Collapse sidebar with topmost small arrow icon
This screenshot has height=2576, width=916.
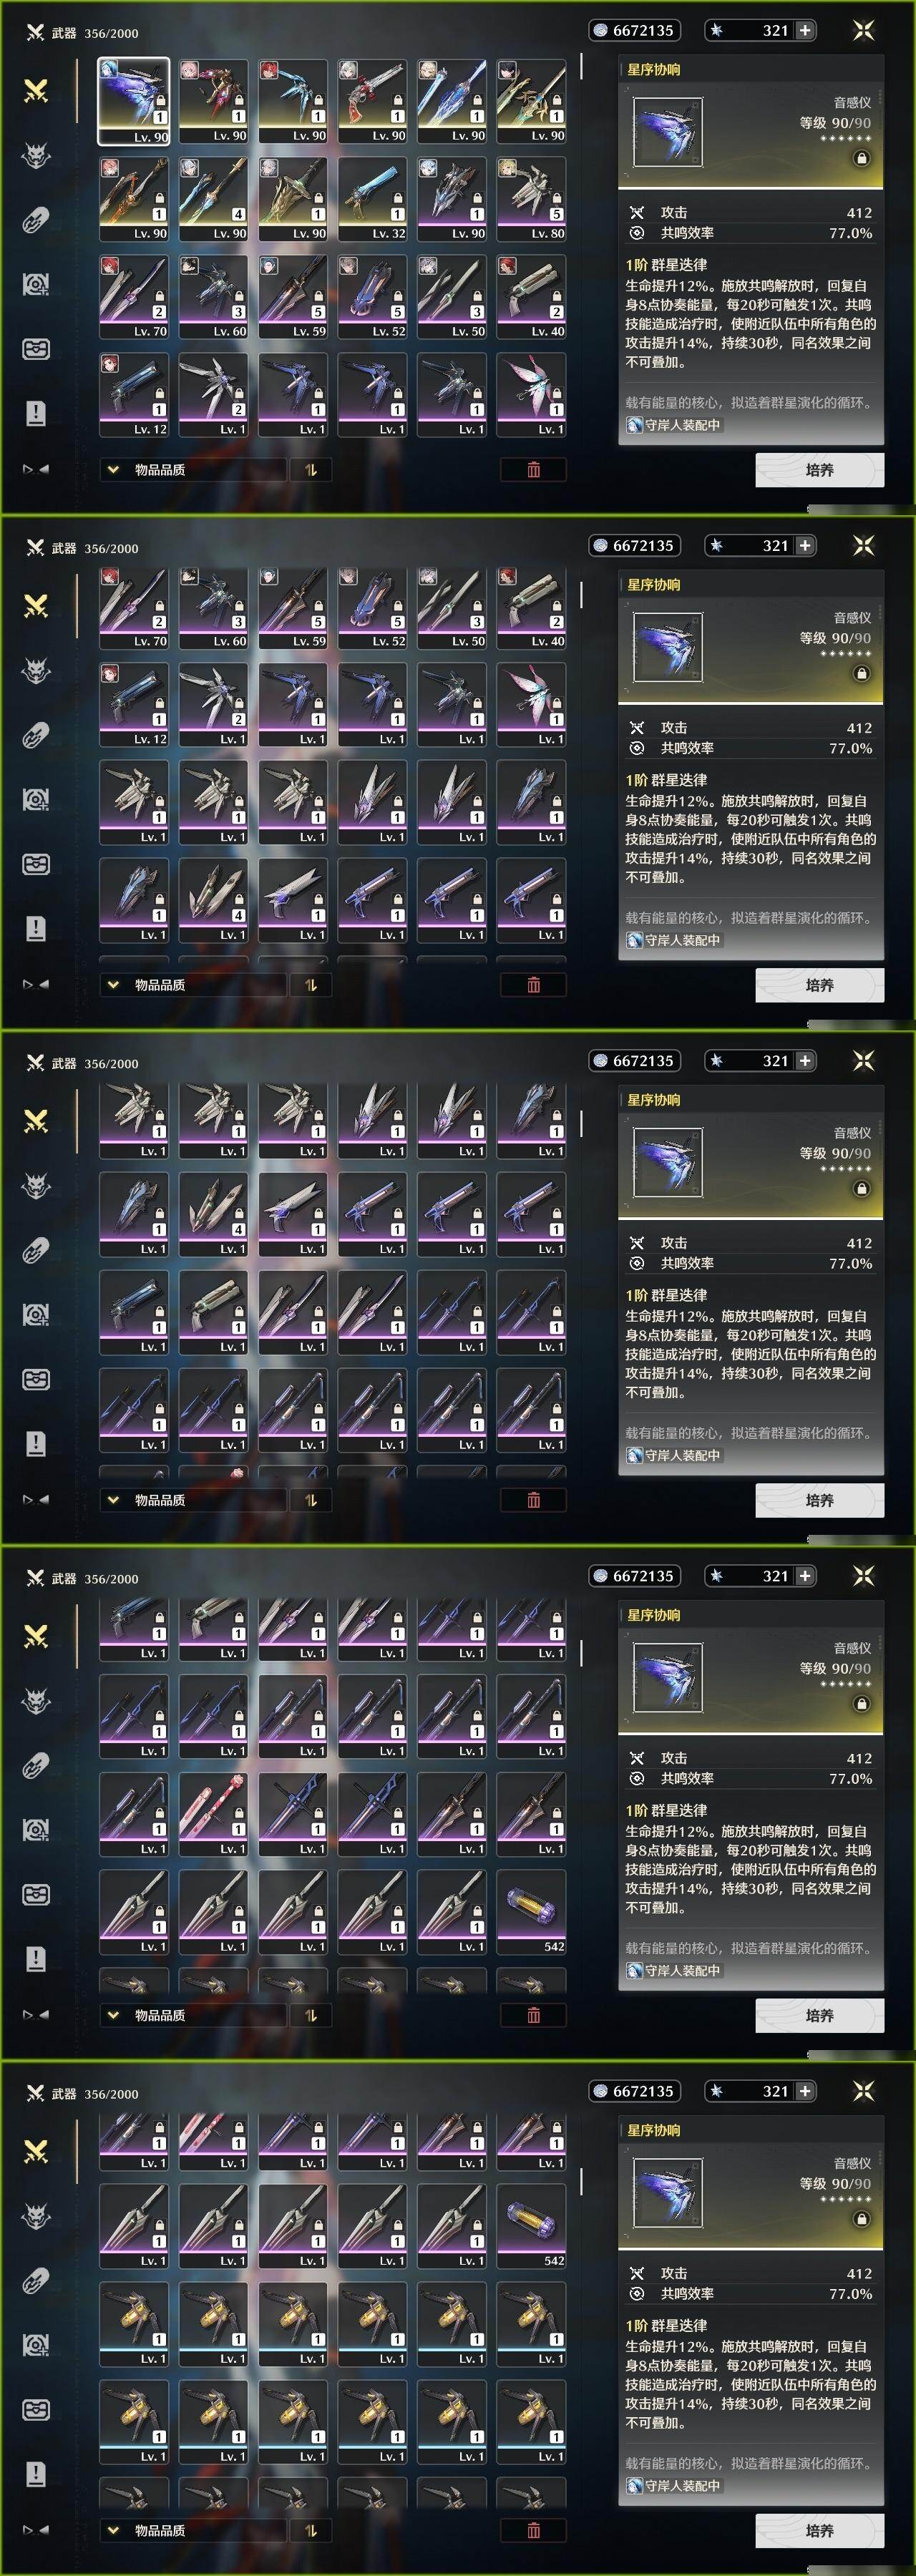coord(36,469)
